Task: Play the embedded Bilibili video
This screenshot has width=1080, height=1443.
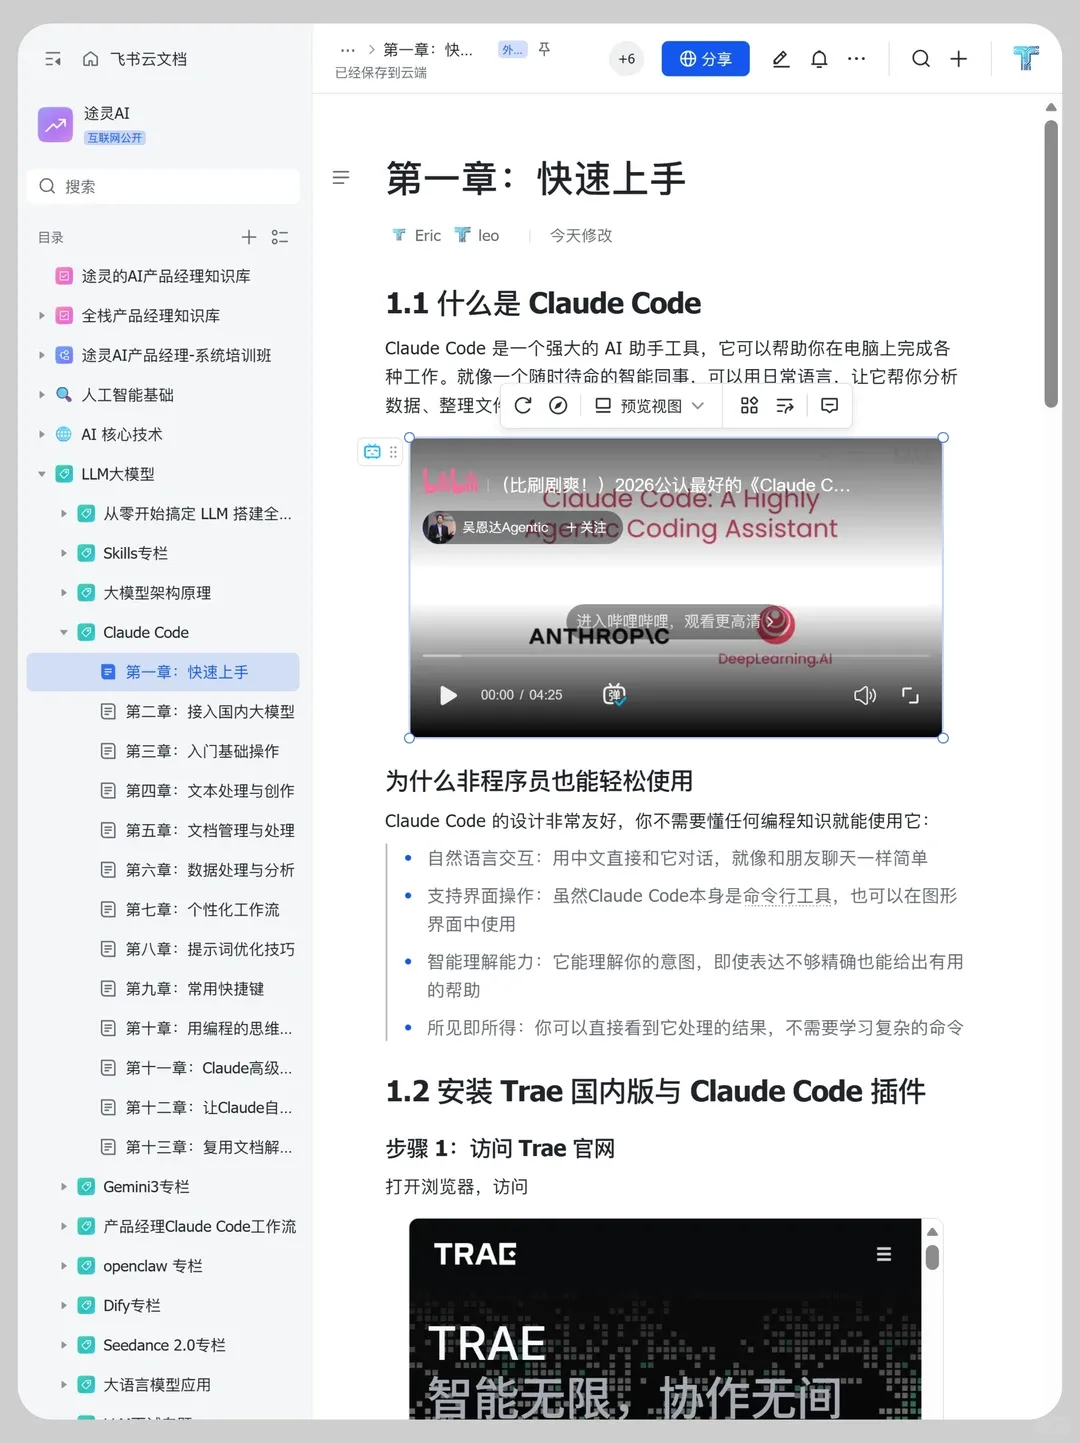Action: click(x=448, y=695)
